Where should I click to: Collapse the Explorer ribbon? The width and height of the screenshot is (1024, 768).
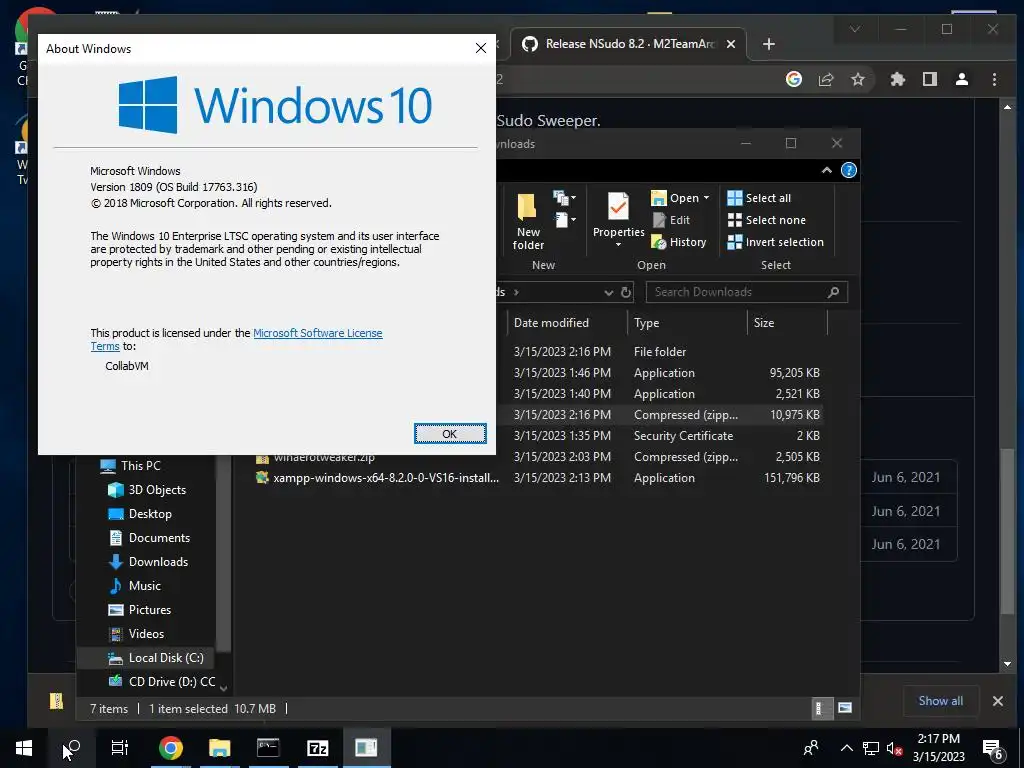click(827, 170)
